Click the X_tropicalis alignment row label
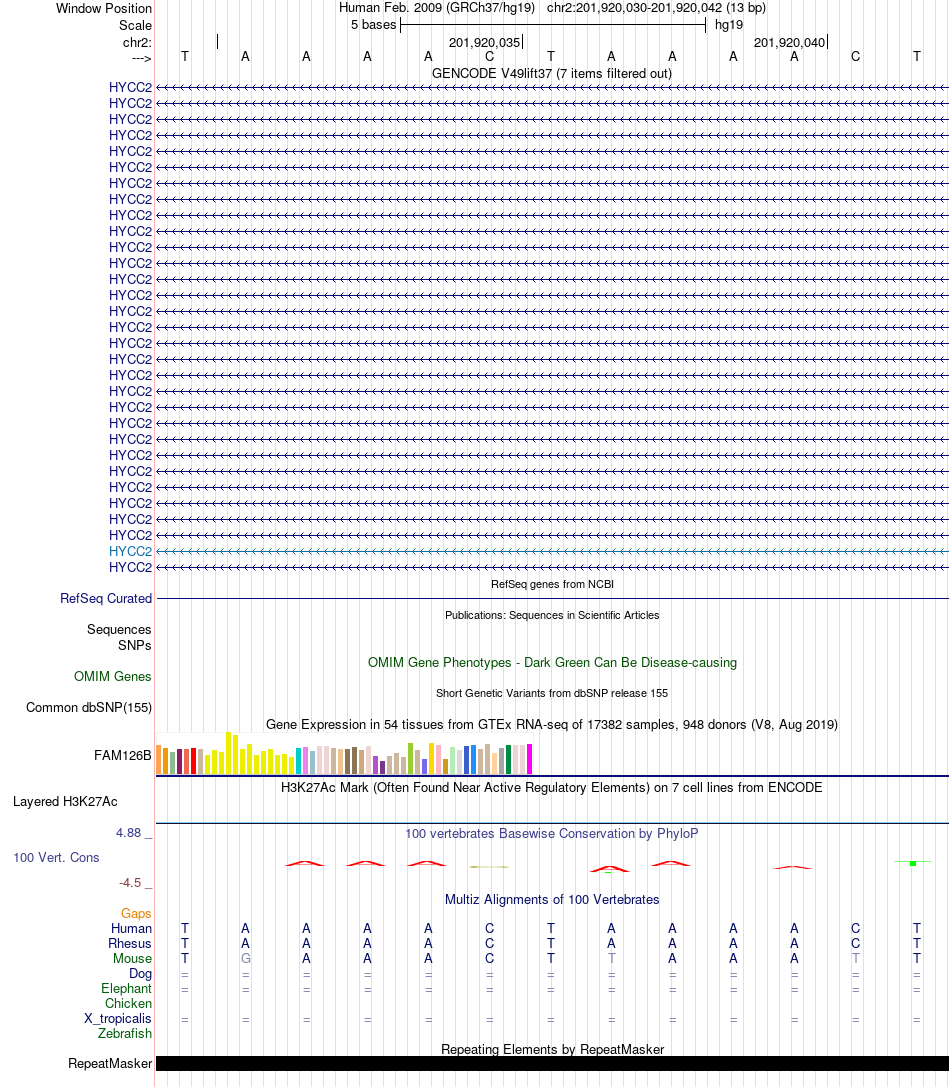The width and height of the screenshot is (950, 1087). click(118, 1018)
